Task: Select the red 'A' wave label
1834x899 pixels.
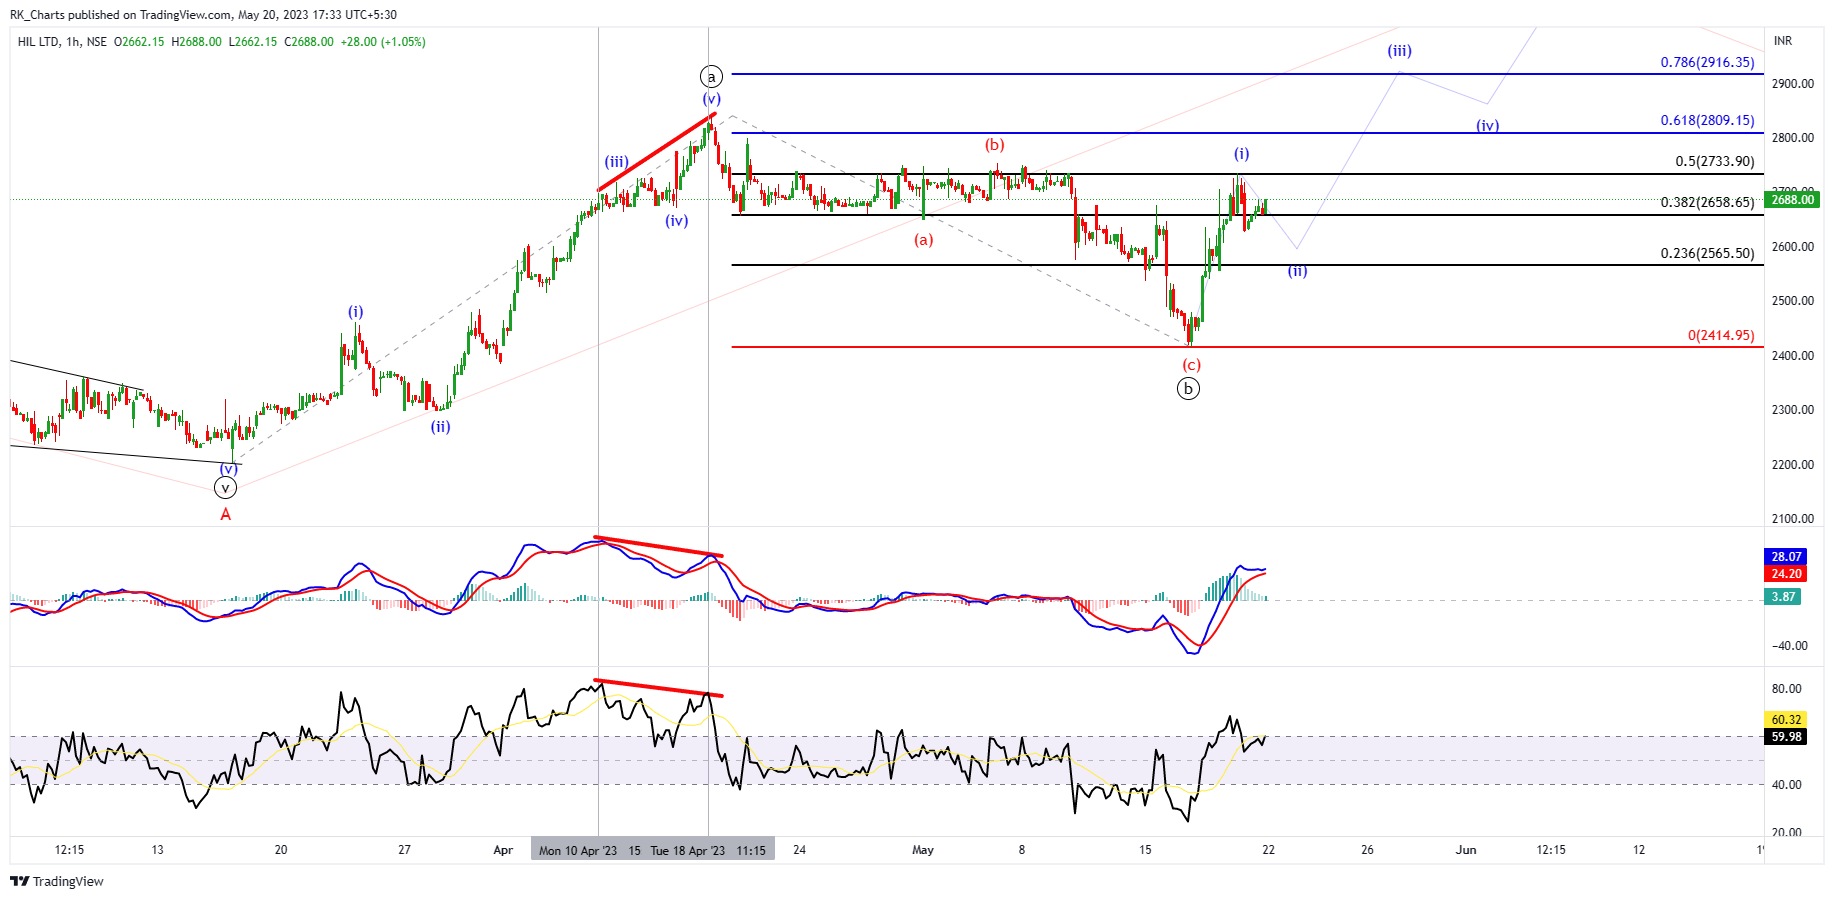Action: 226,514
